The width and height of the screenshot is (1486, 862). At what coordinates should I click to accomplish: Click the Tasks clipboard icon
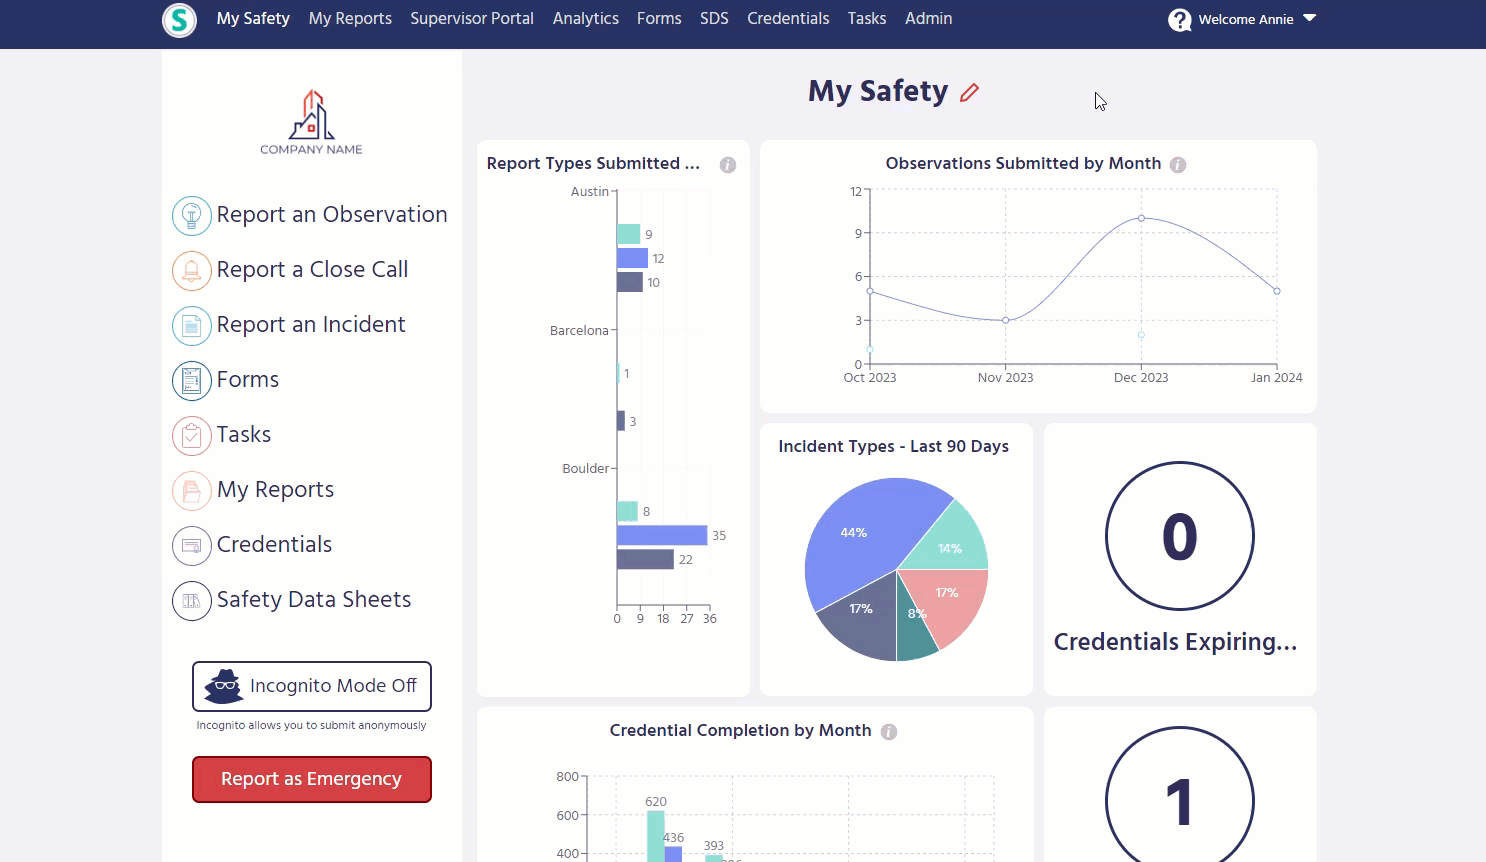tap(191, 435)
